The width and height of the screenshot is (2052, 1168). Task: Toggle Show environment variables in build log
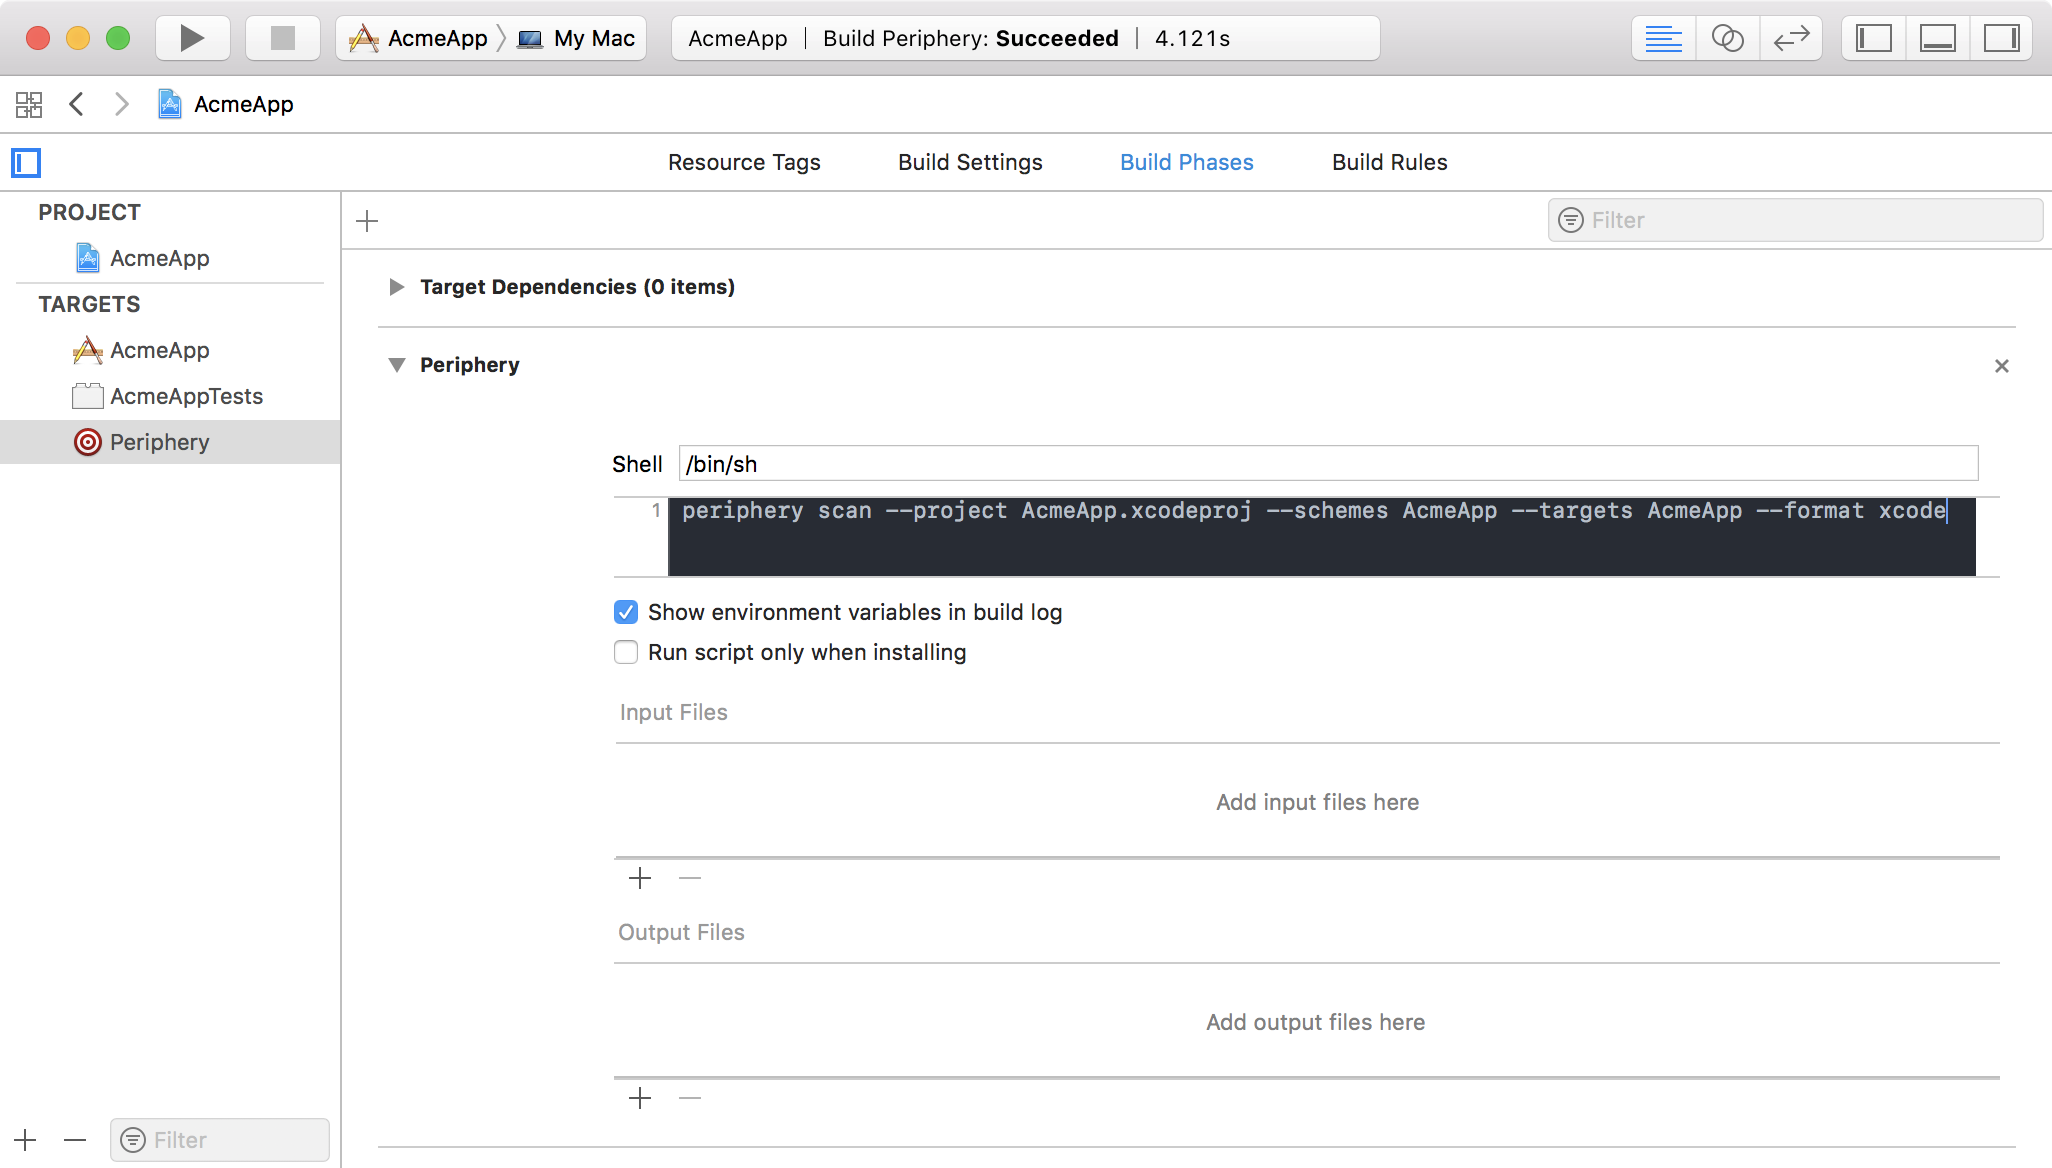point(627,611)
